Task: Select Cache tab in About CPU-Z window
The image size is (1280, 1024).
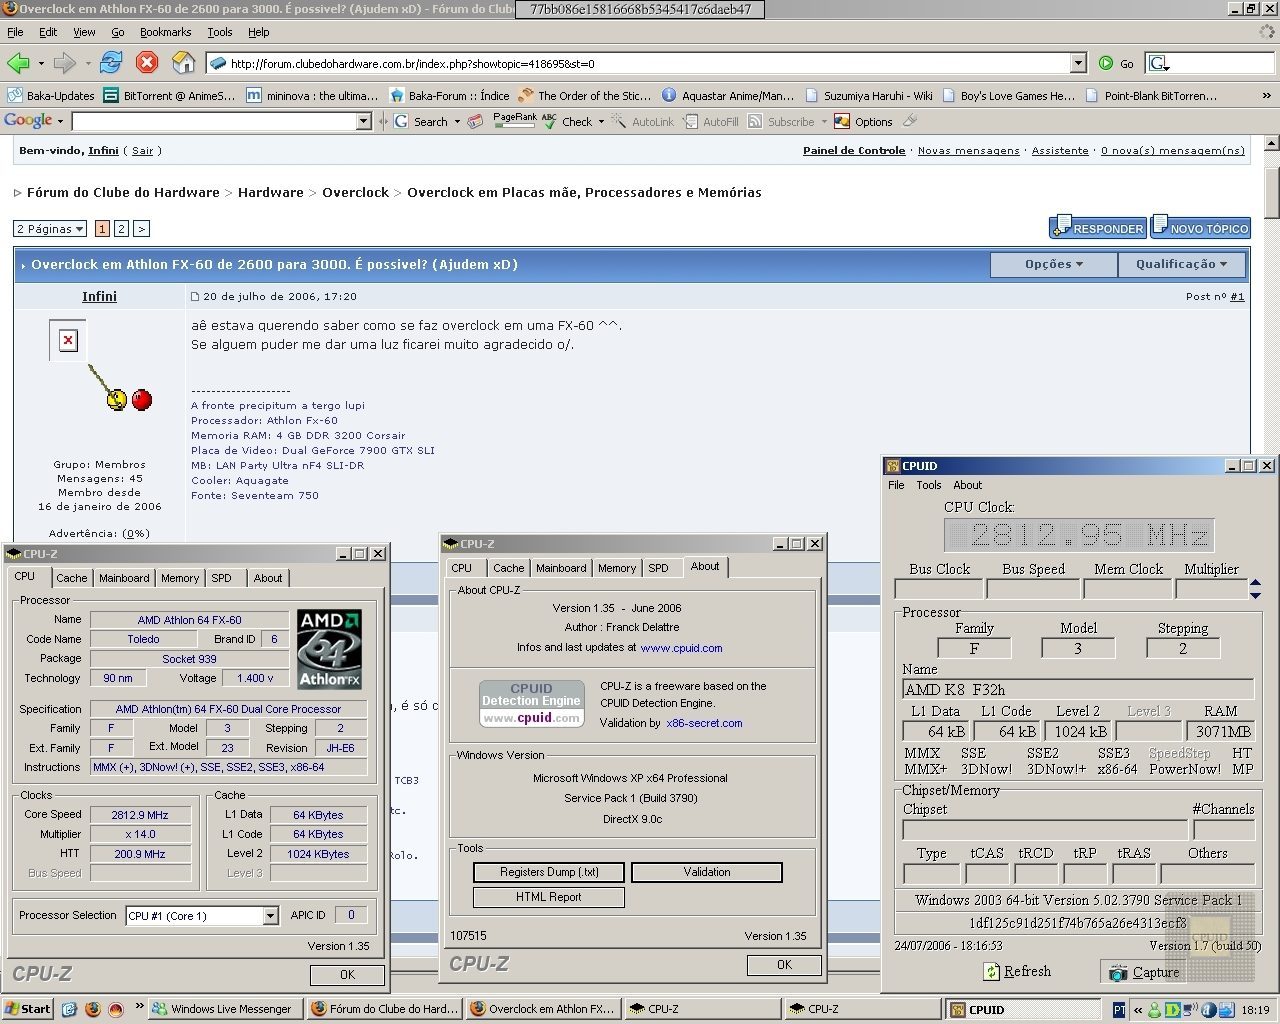Action: 508,568
